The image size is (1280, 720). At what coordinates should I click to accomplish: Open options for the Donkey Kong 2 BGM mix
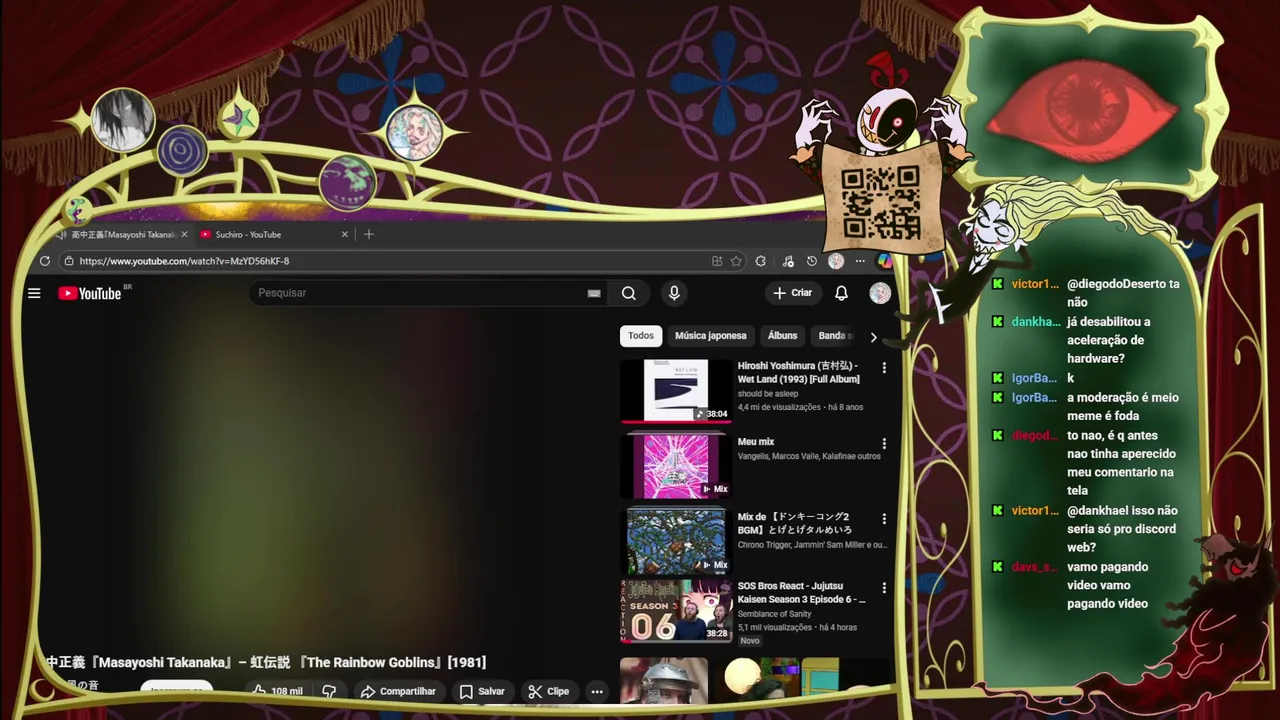[884, 519]
